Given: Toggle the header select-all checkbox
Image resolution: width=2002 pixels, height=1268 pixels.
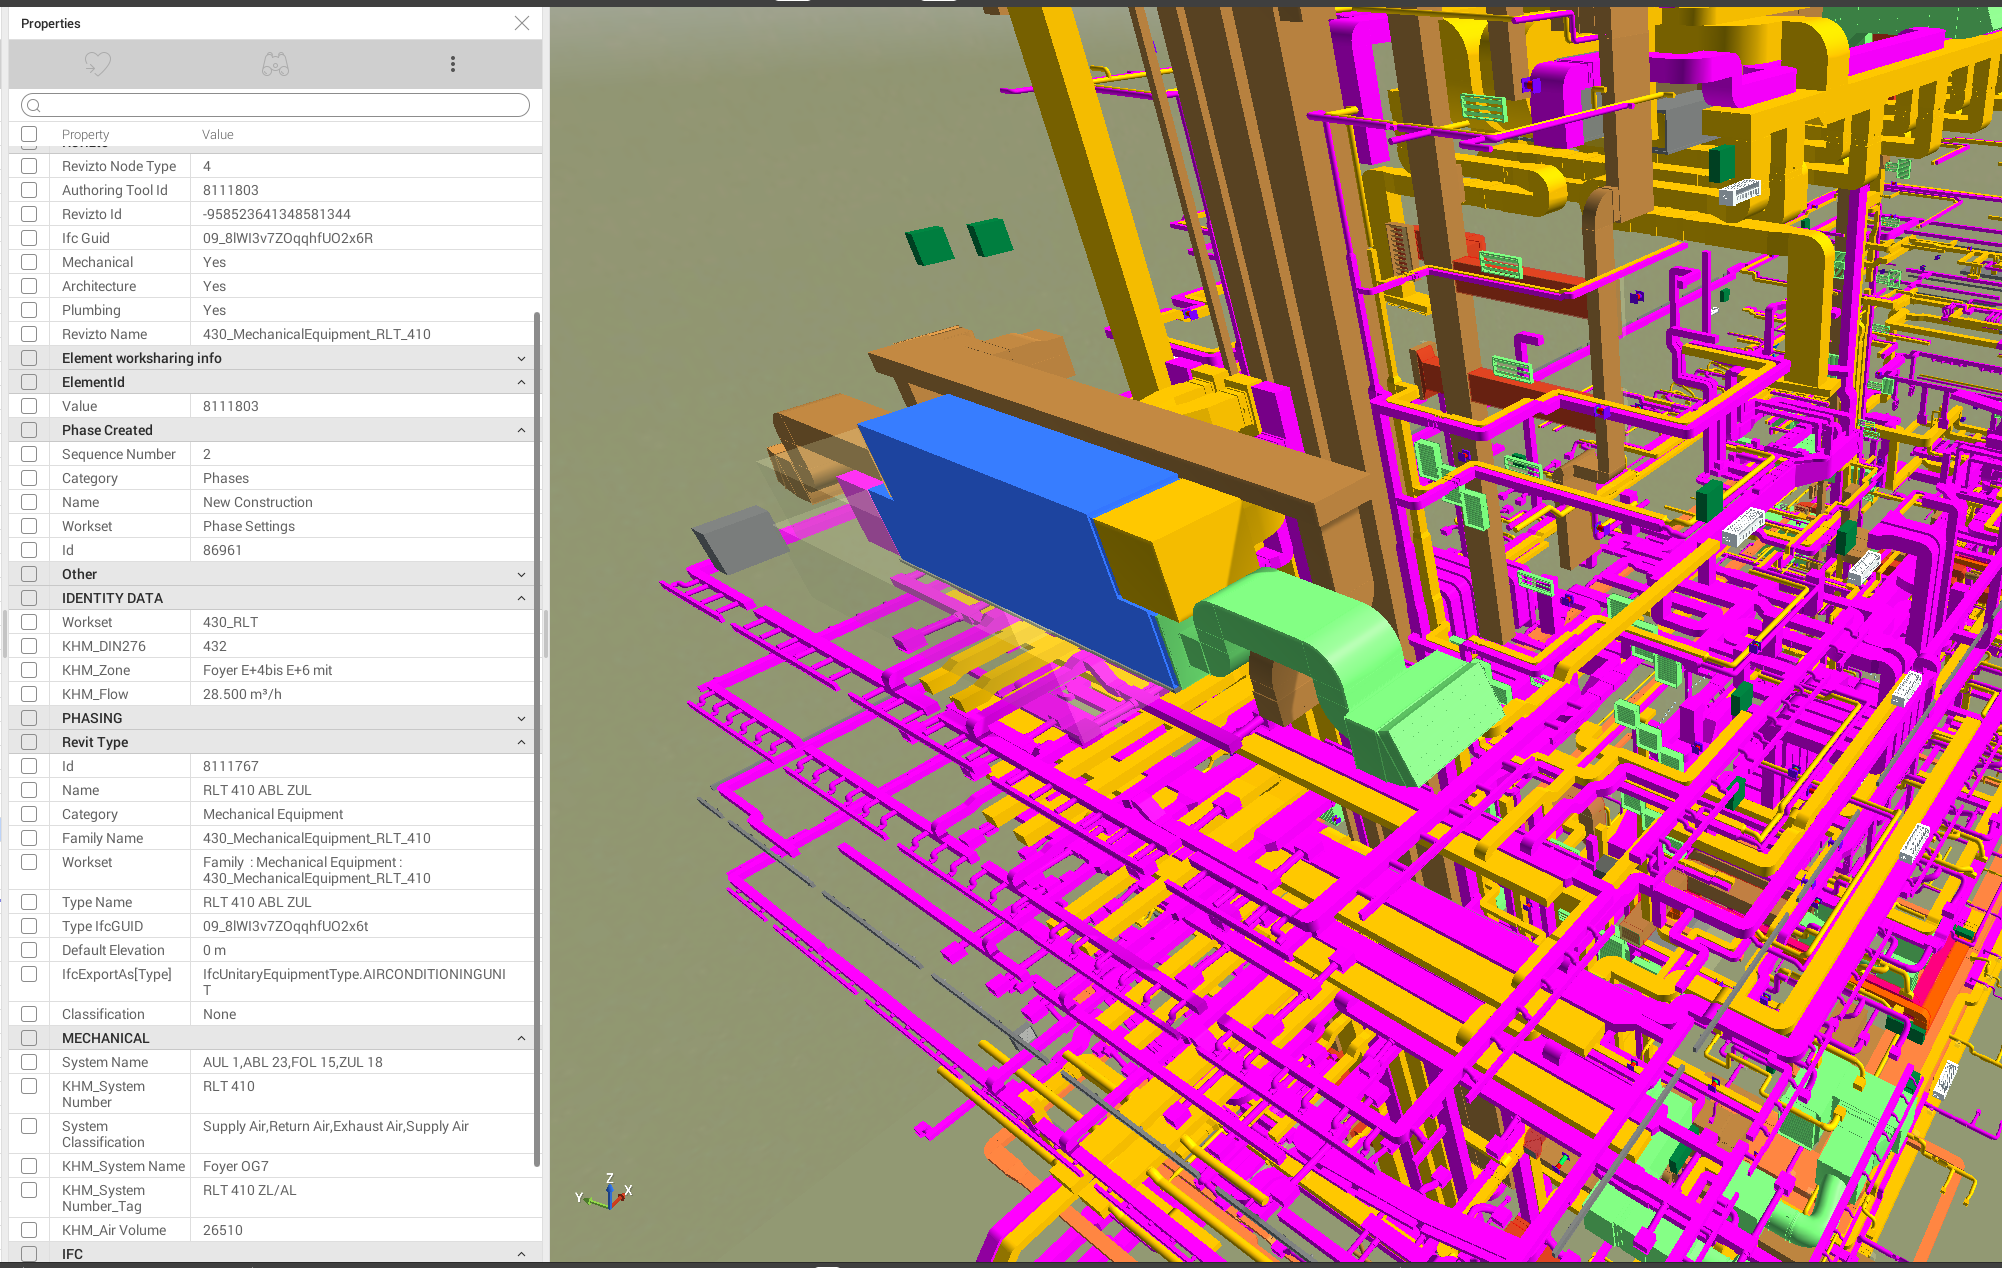Looking at the screenshot, I should point(29,134).
